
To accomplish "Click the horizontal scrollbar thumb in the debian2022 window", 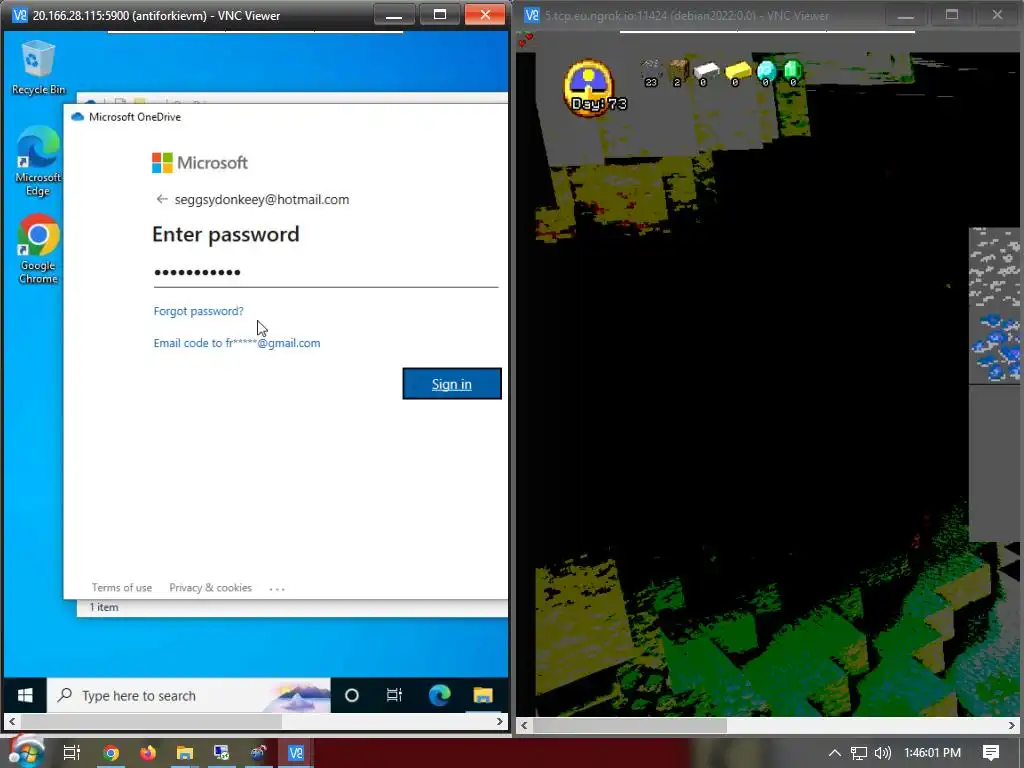I will click(630, 726).
